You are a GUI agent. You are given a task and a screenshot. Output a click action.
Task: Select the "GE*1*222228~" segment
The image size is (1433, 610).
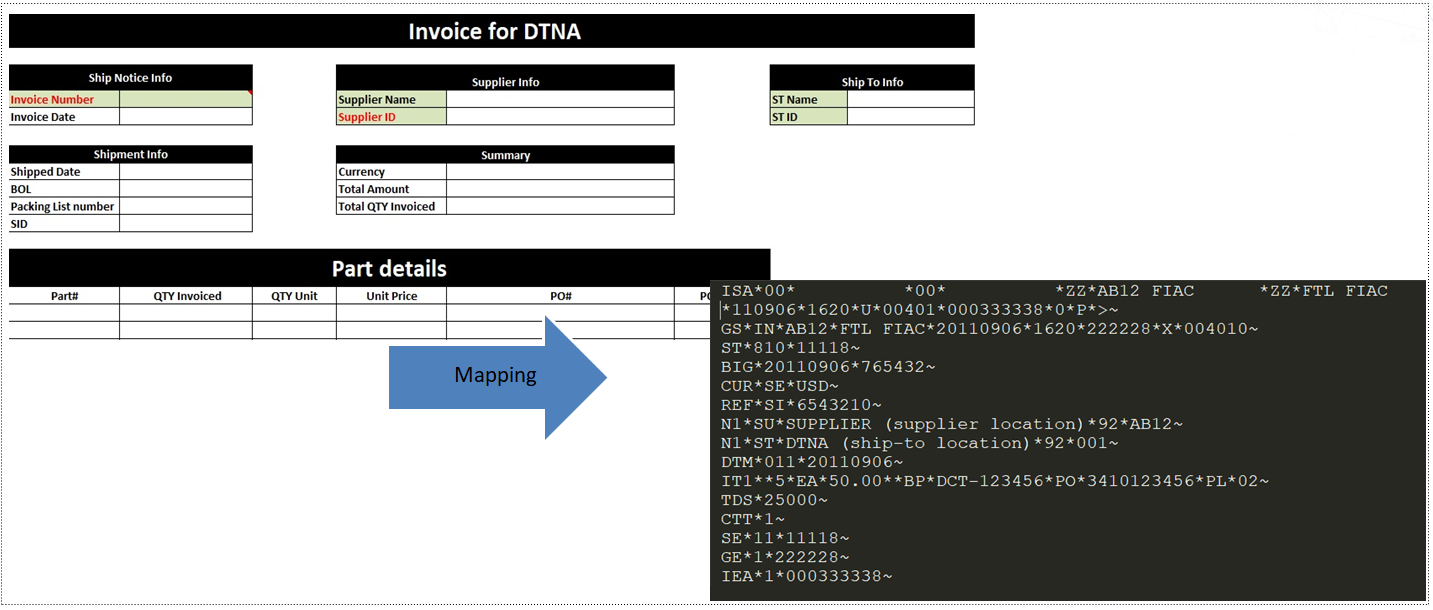point(785,557)
